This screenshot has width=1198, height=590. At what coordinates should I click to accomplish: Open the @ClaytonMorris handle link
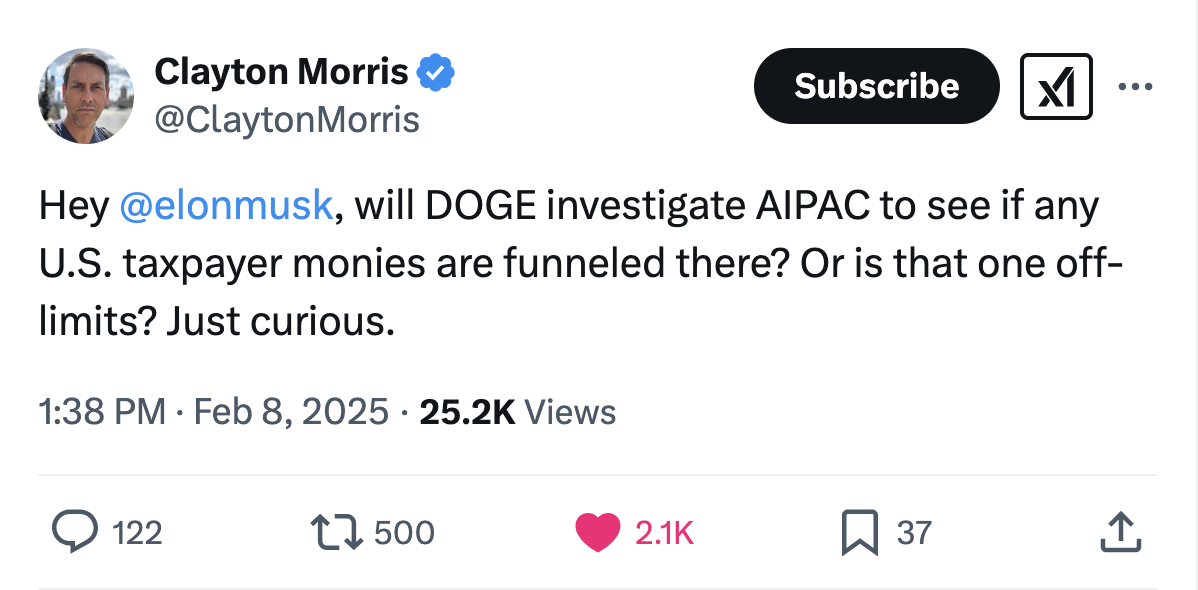(x=287, y=120)
